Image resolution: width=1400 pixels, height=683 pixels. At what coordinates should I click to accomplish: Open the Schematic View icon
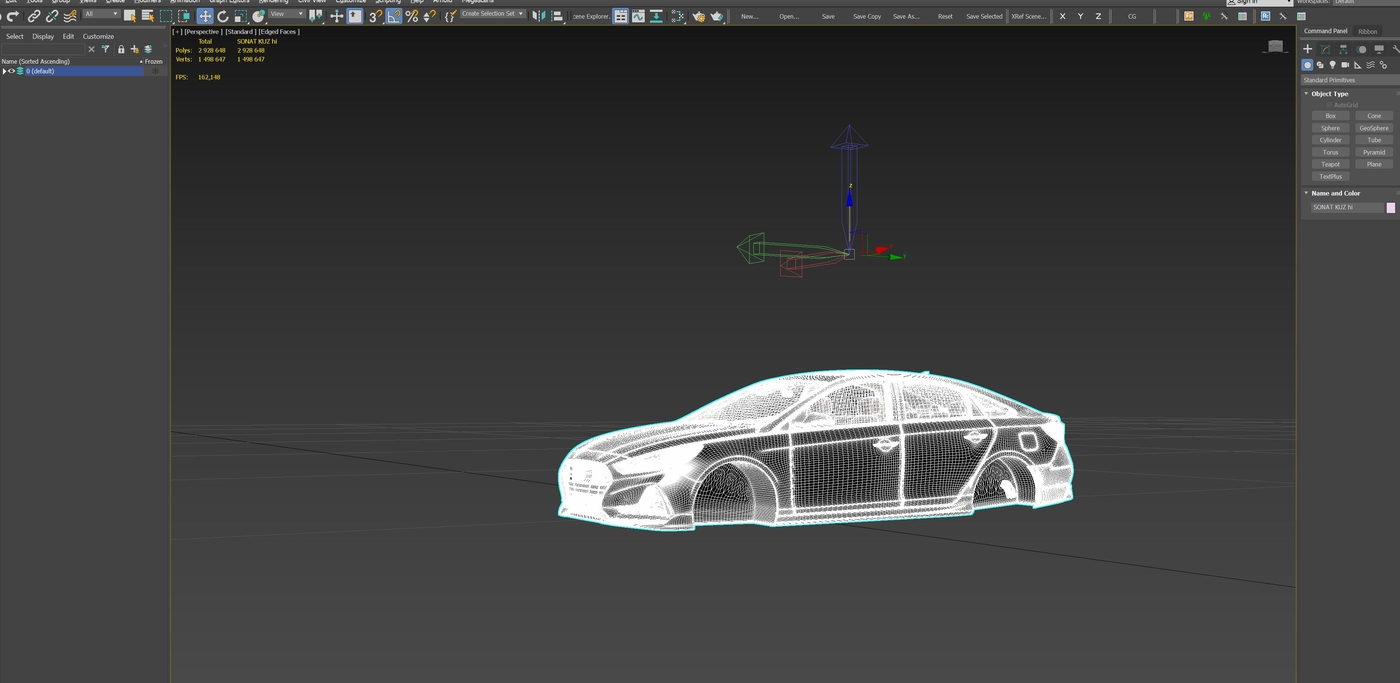point(677,16)
